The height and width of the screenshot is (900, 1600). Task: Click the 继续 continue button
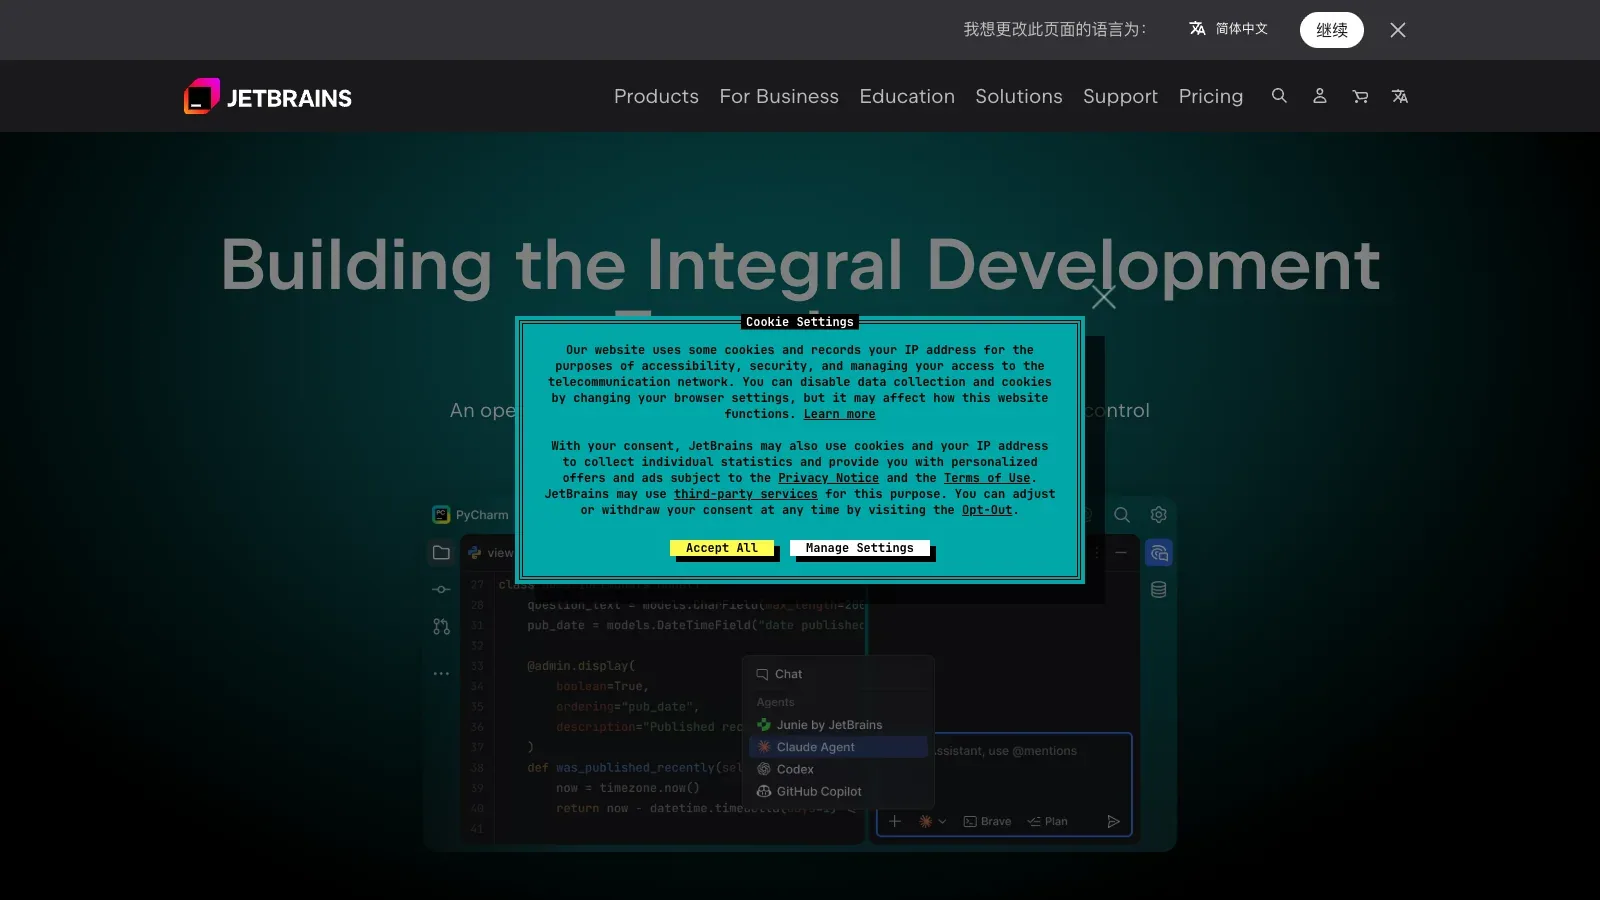pyautogui.click(x=1332, y=30)
